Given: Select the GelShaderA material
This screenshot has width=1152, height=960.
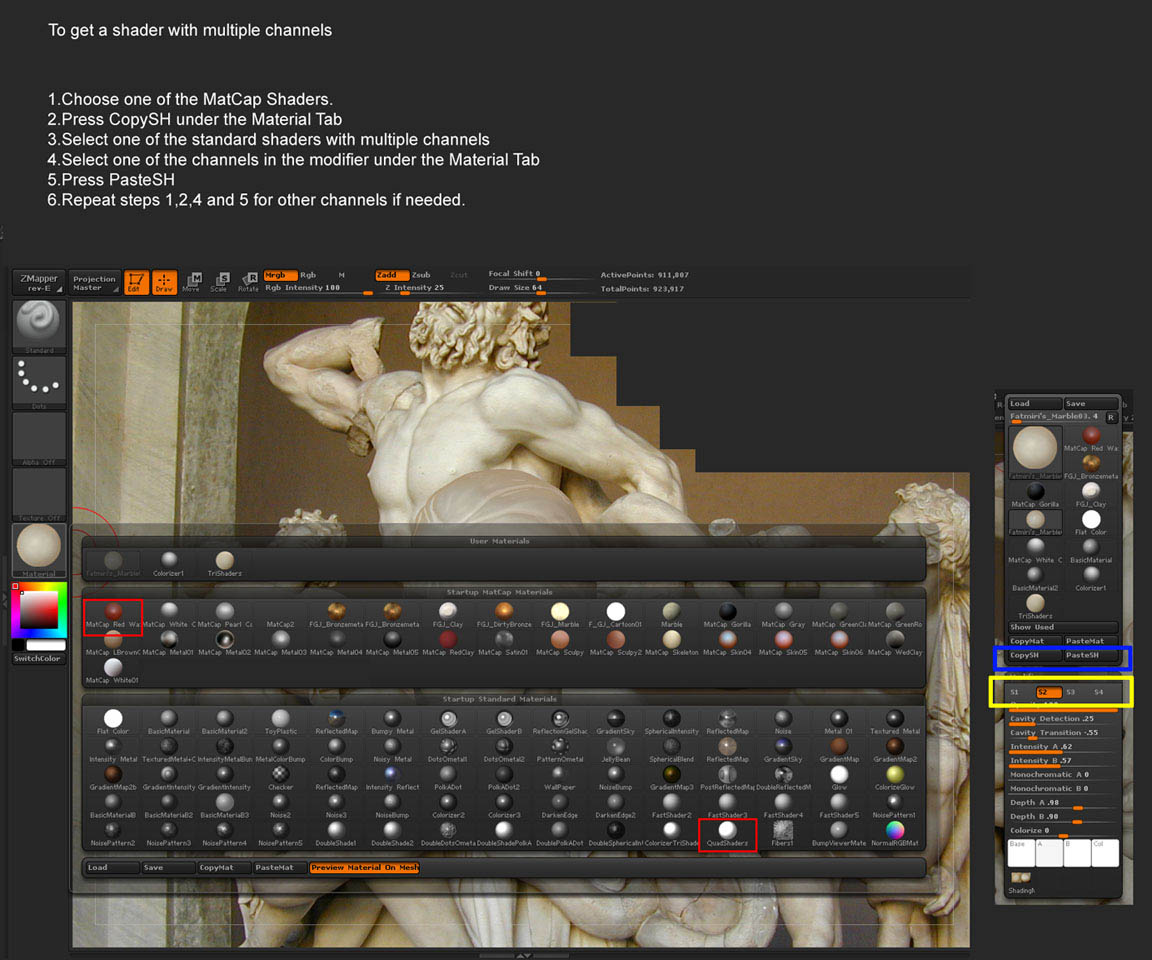Looking at the screenshot, I should (448, 722).
